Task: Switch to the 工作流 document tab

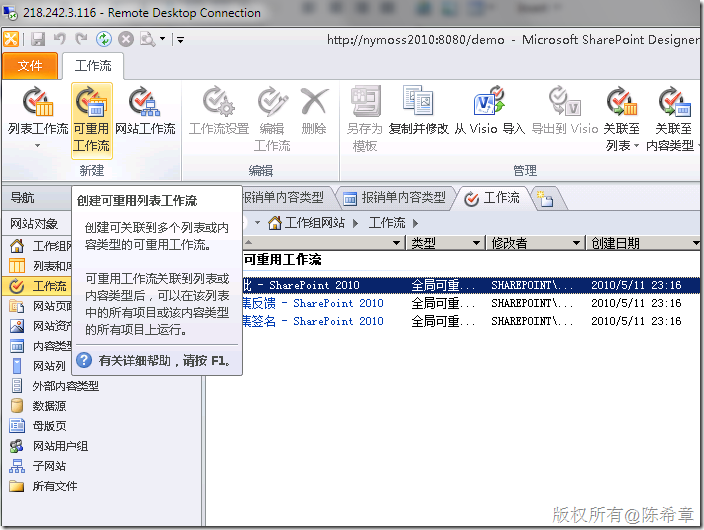Action: click(x=492, y=198)
